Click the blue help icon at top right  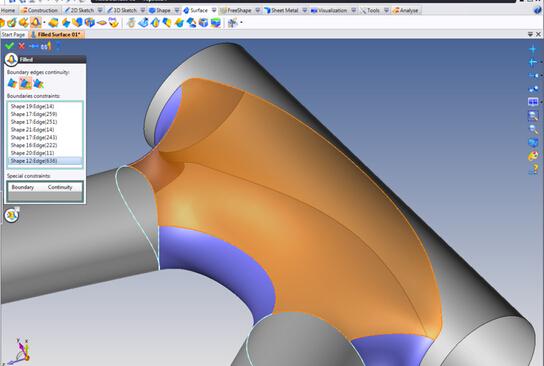tap(538, 10)
